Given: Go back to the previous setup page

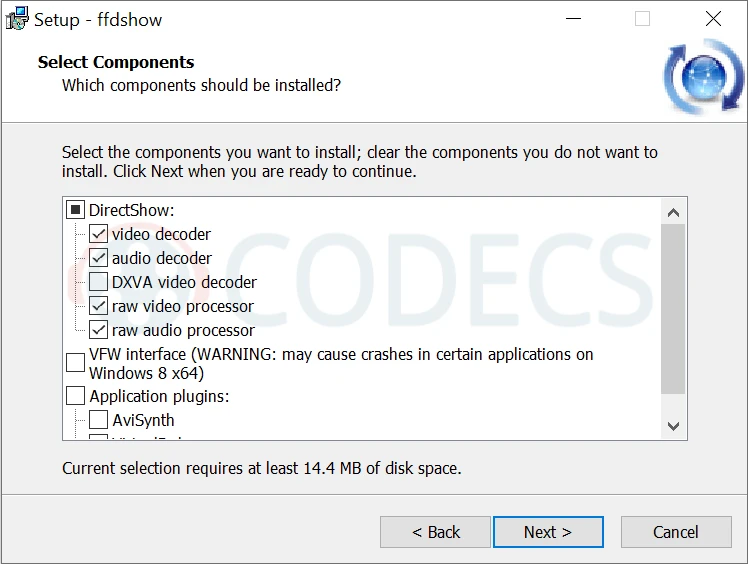Looking at the screenshot, I should [x=435, y=532].
